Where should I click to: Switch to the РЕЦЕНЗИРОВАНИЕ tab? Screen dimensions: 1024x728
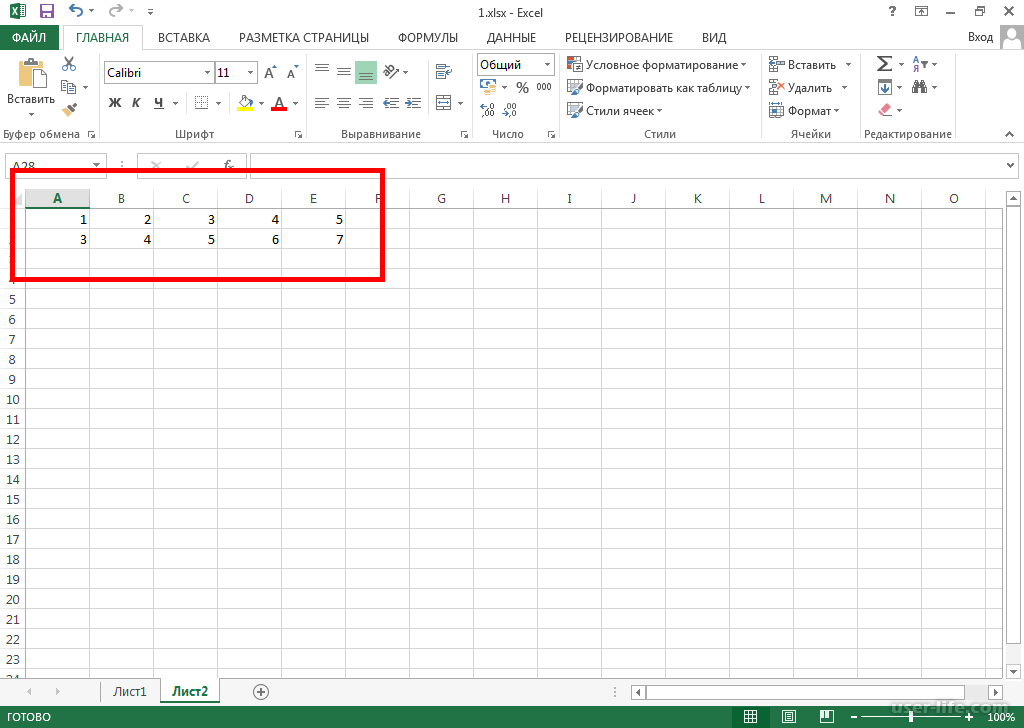[619, 37]
